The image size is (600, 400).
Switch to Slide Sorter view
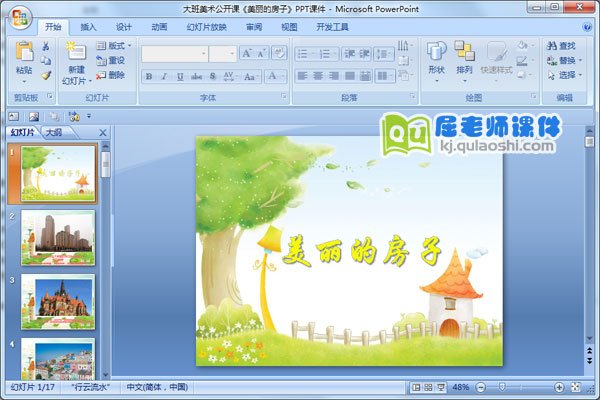point(428,387)
